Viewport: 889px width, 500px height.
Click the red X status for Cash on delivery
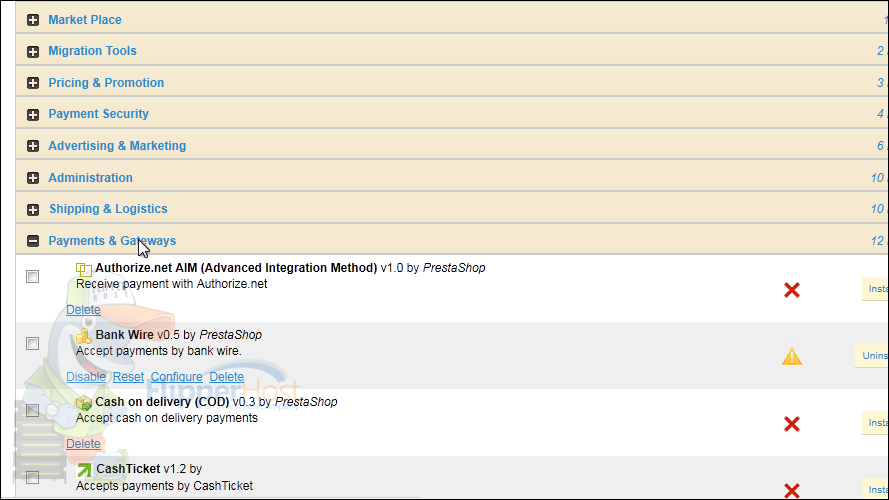[791, 424]
